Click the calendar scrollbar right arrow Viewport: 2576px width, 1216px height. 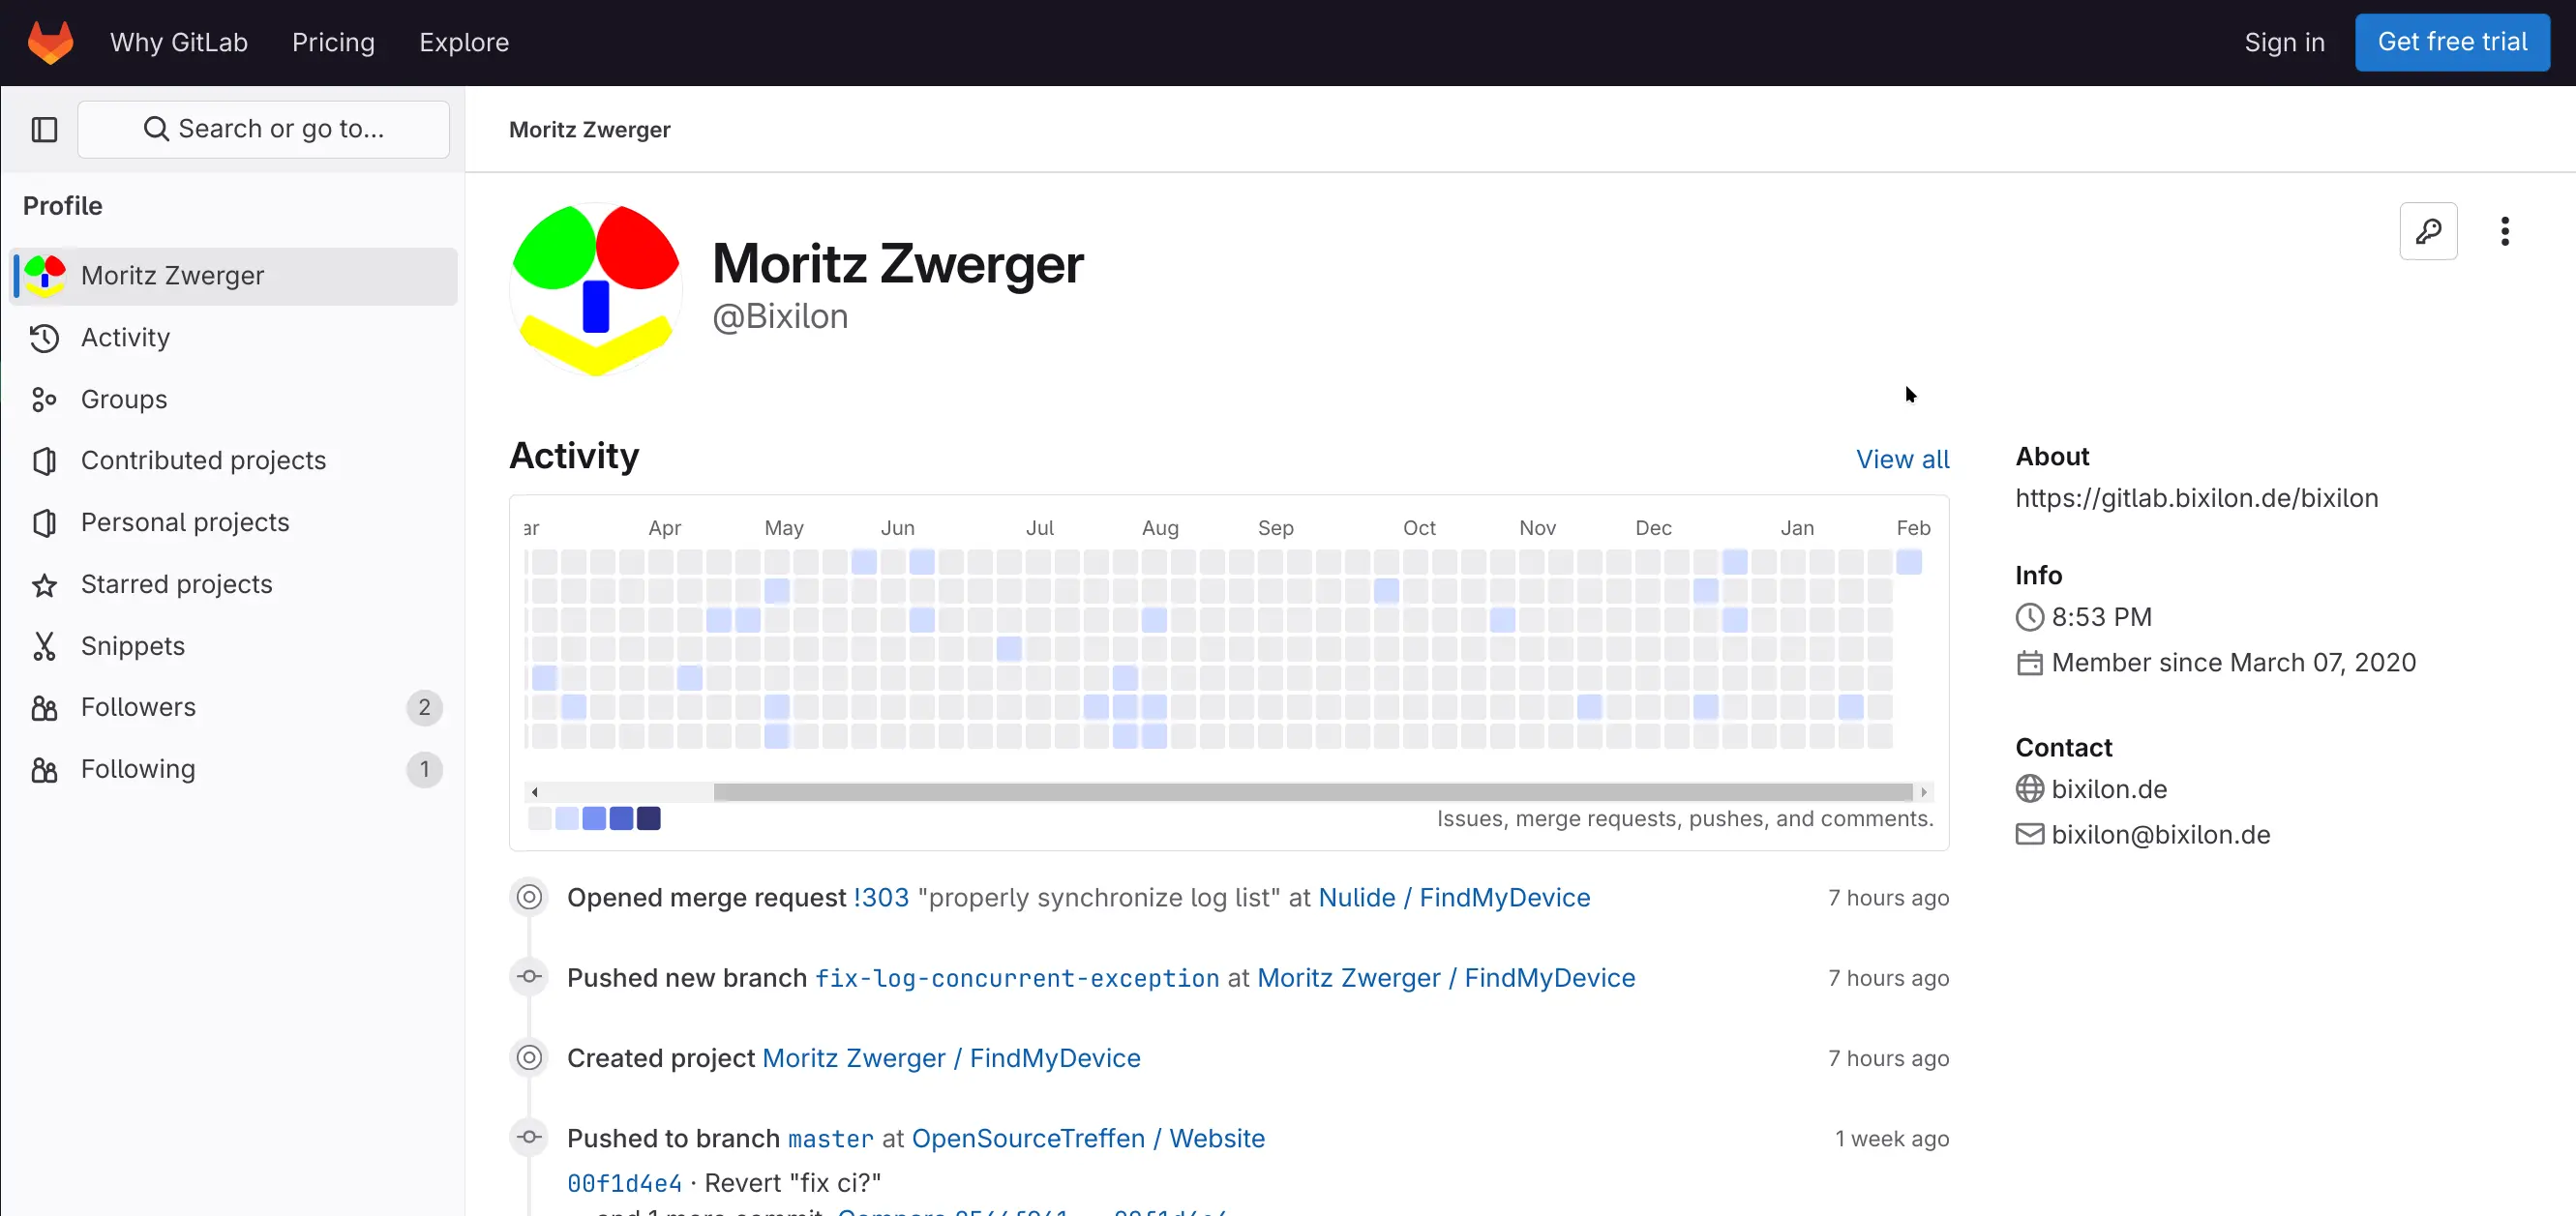(x=1923, y=792)
